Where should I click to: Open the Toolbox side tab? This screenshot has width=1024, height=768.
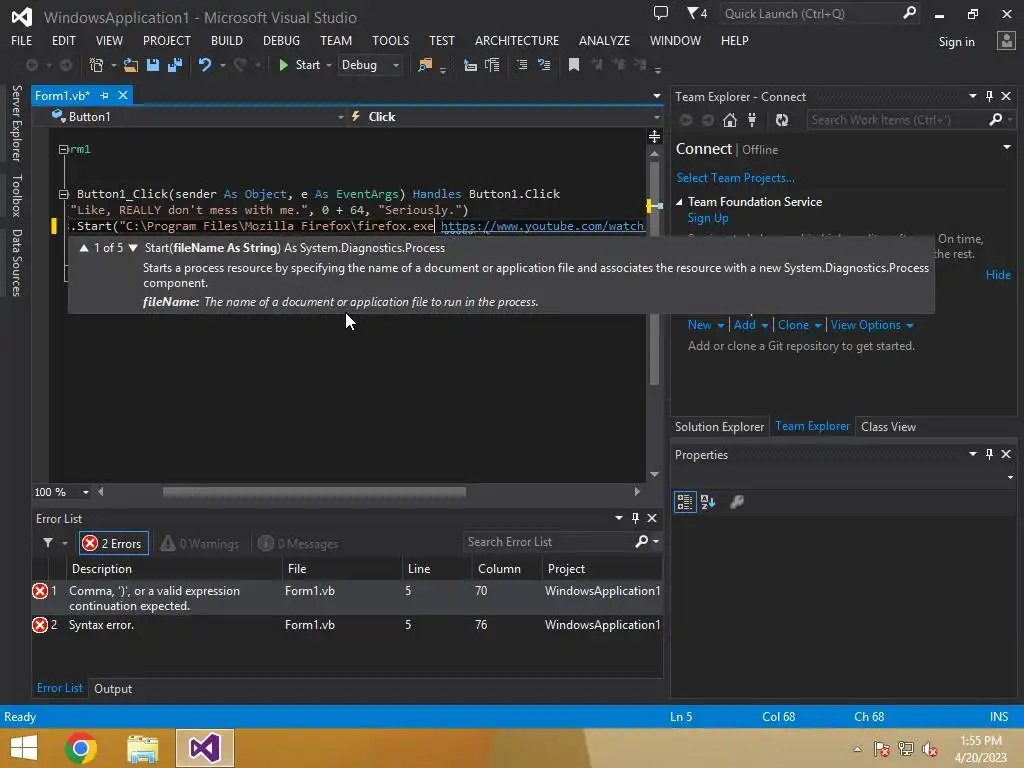16,195
